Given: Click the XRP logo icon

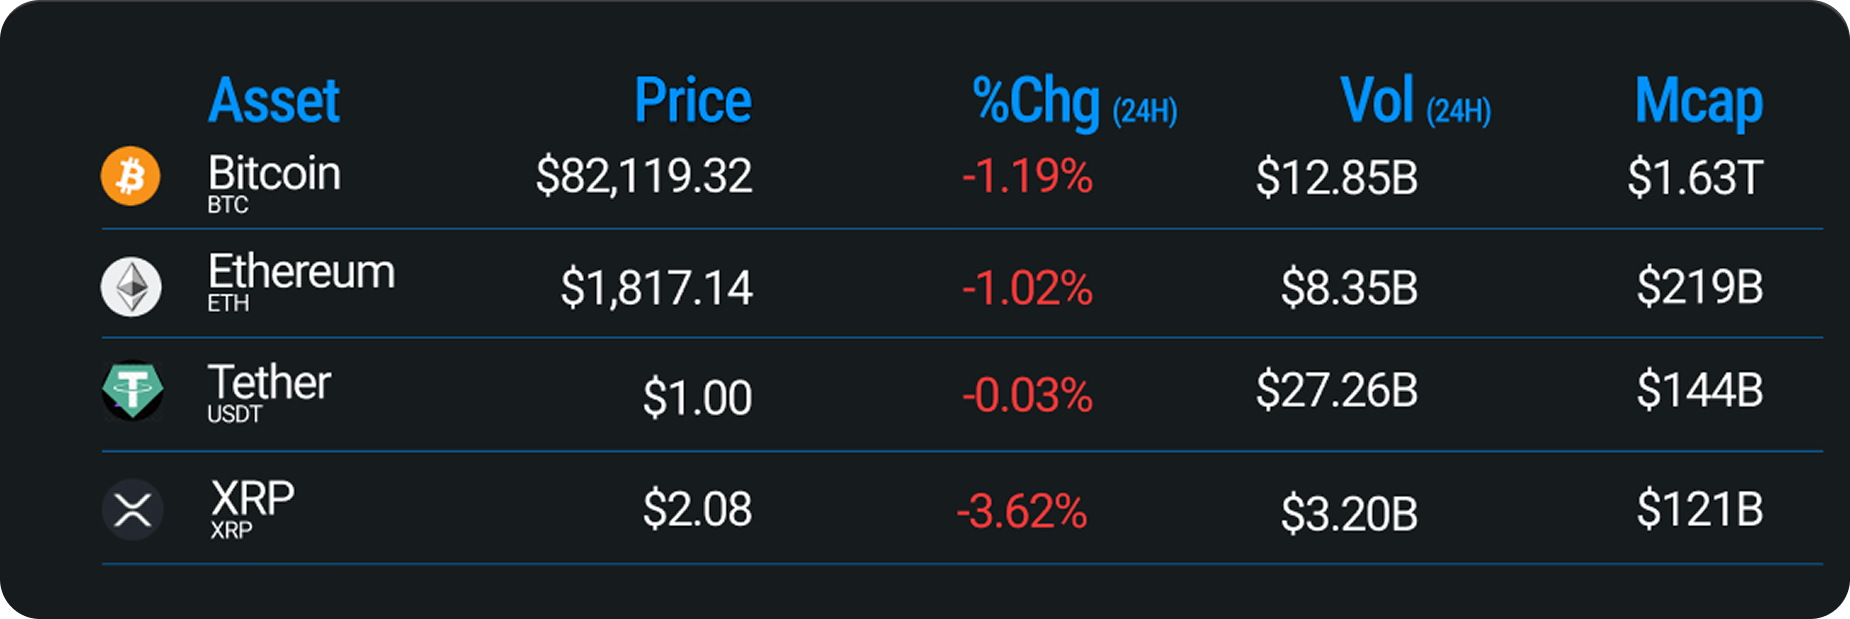Looking at the screenshot, I should (x=132, y=510).
